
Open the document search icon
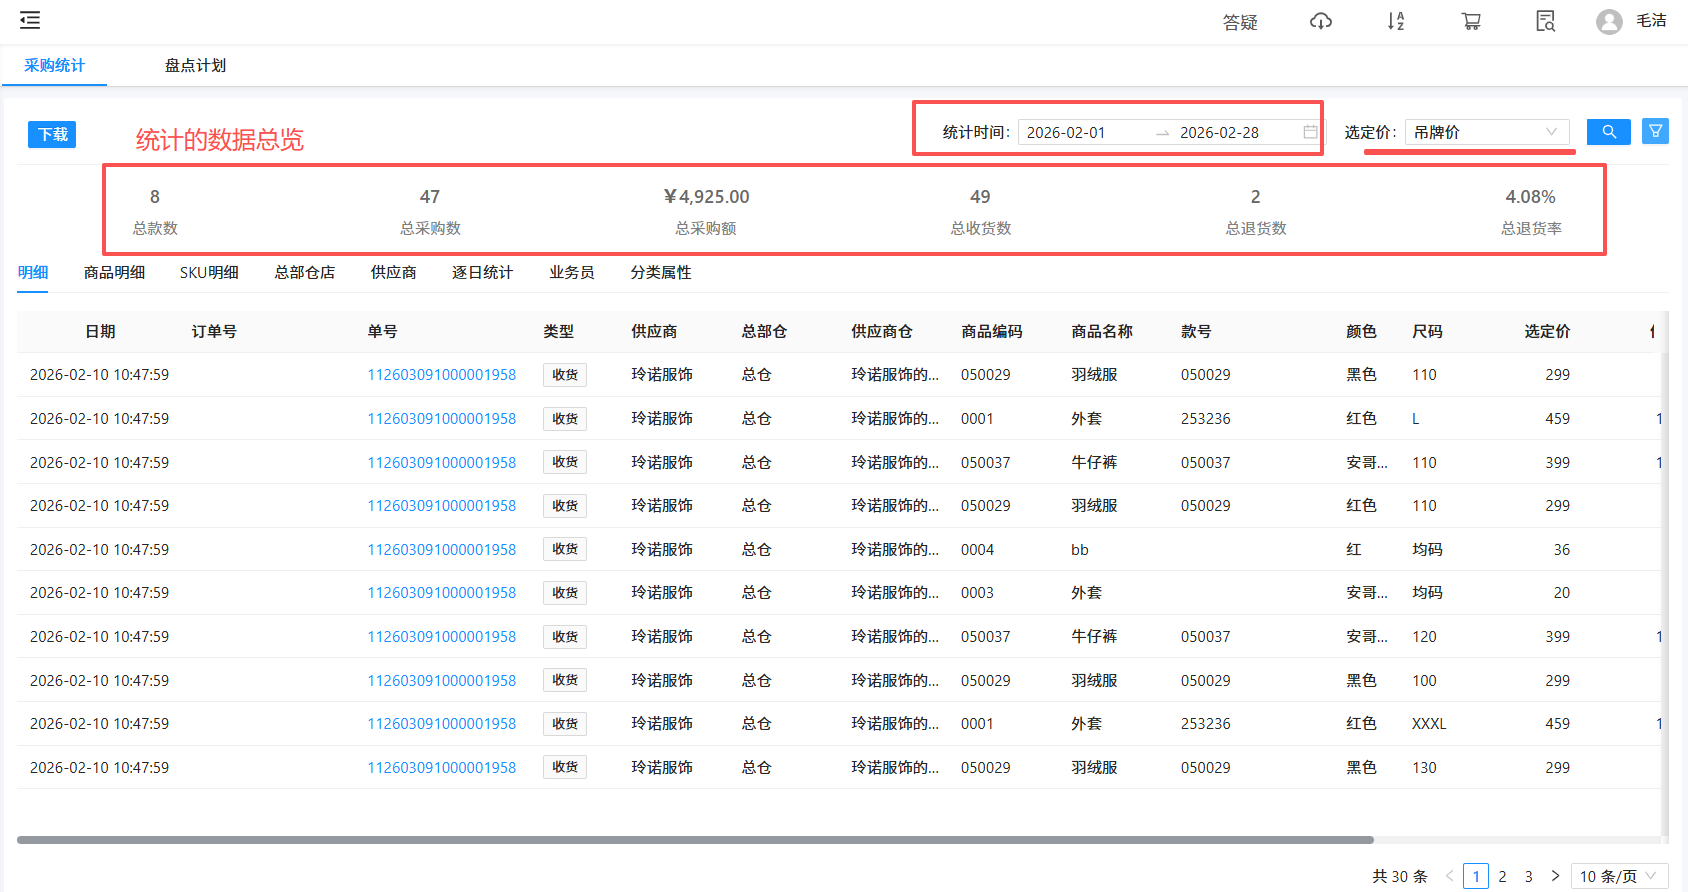[x=1546, y=21]
